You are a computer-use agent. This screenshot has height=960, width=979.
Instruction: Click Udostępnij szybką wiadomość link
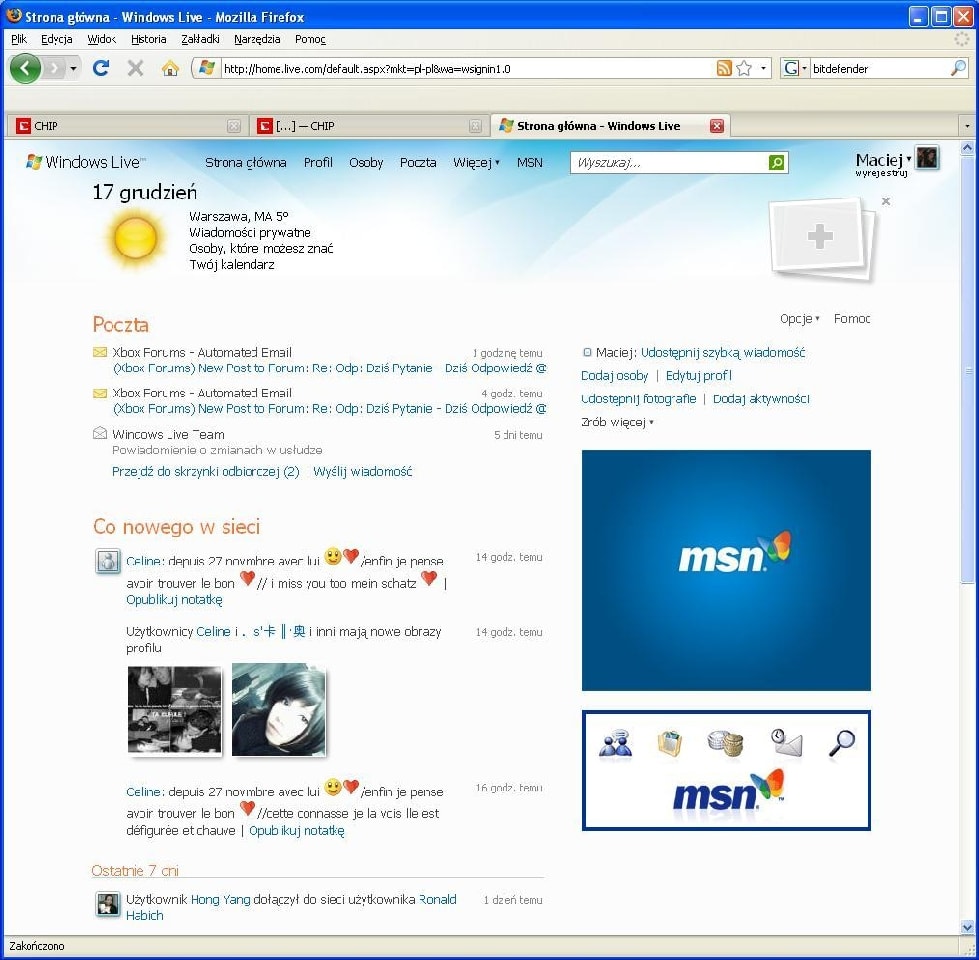tap(723, 353)
